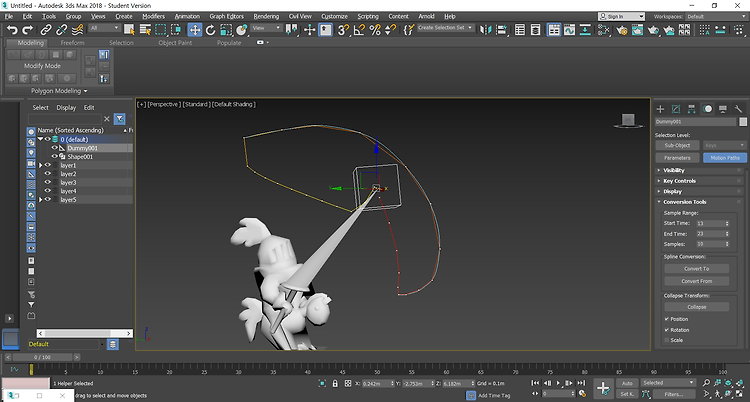Viewport: 750px width, 402px height.
Task: Open the Selected key filter dropdown
Action: click(668, 383)
